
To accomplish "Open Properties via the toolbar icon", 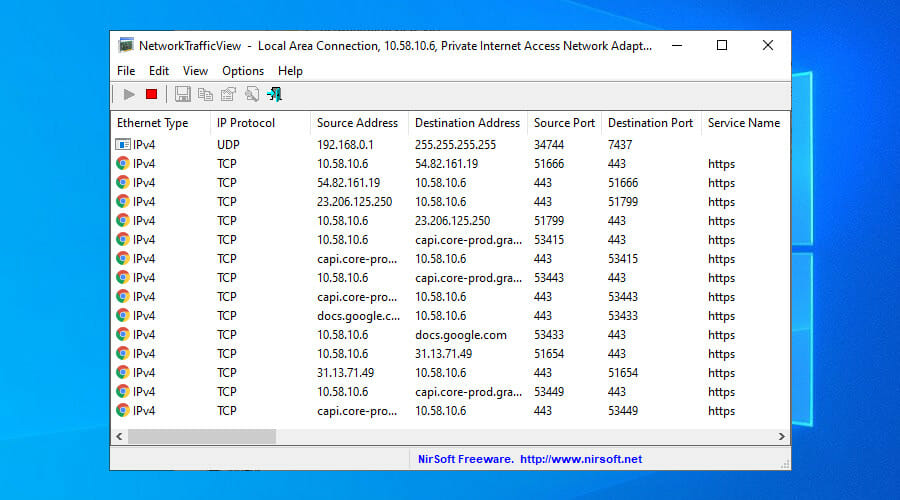I will (228, 94).
